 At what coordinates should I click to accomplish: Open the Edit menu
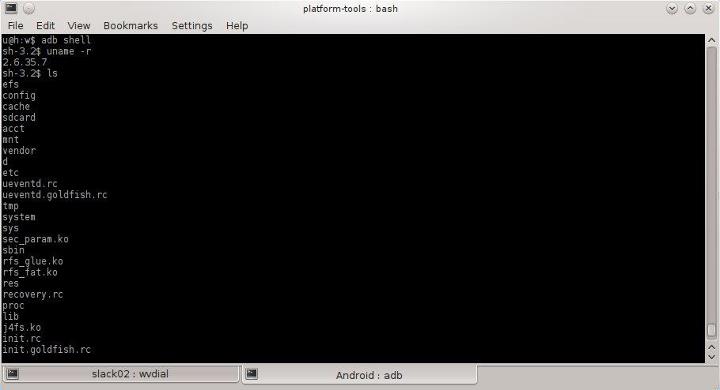[45, 26]
